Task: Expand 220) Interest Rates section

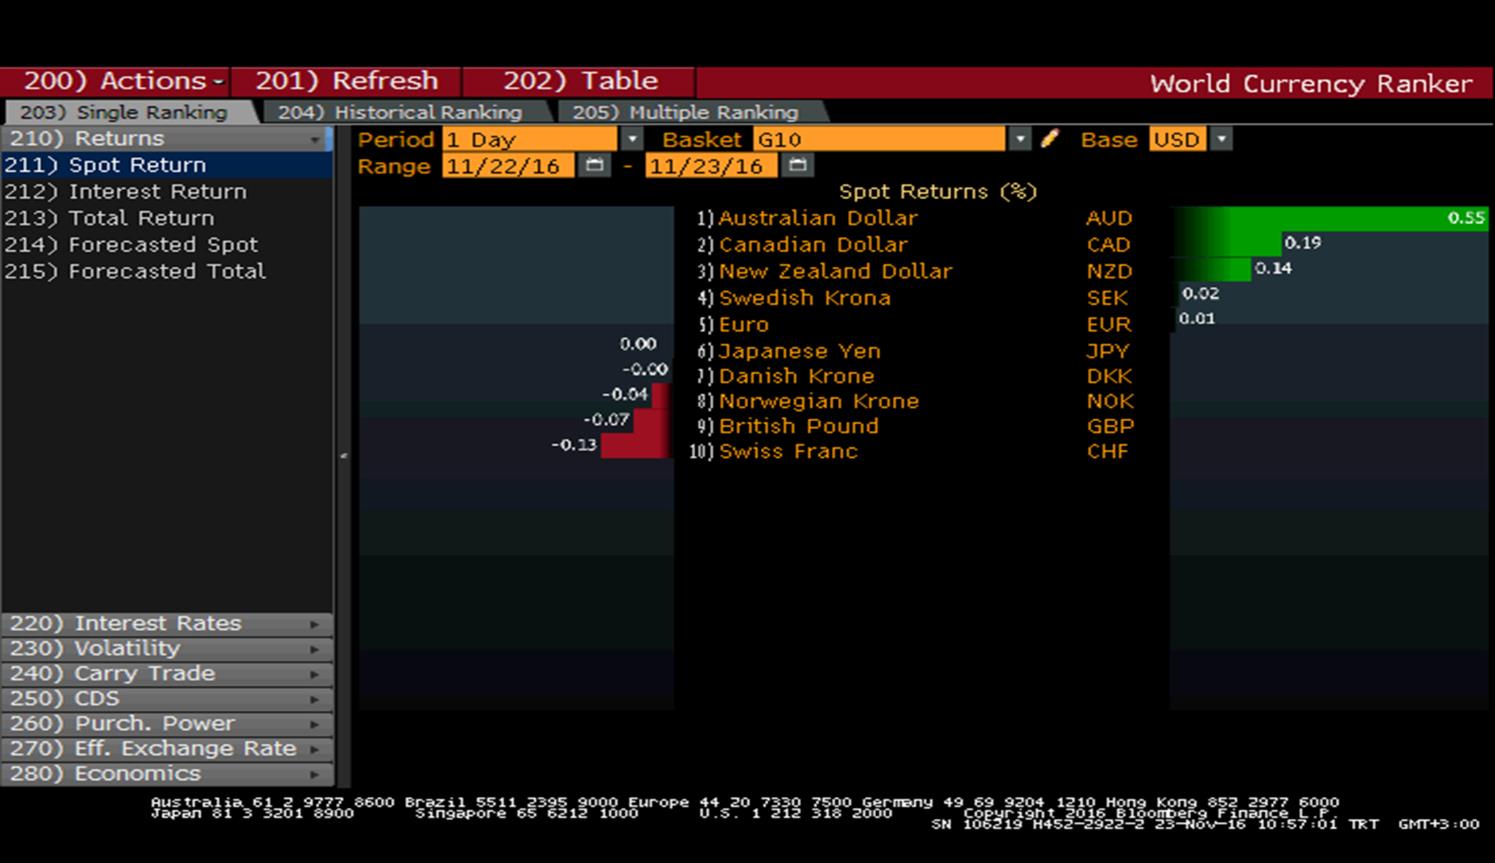Action: 166,623
